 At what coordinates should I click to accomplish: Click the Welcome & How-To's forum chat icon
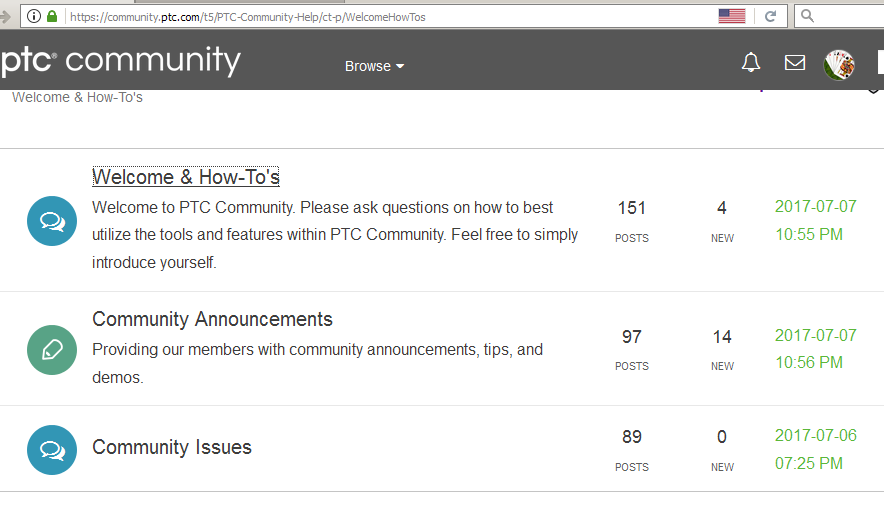coord(52,221)
